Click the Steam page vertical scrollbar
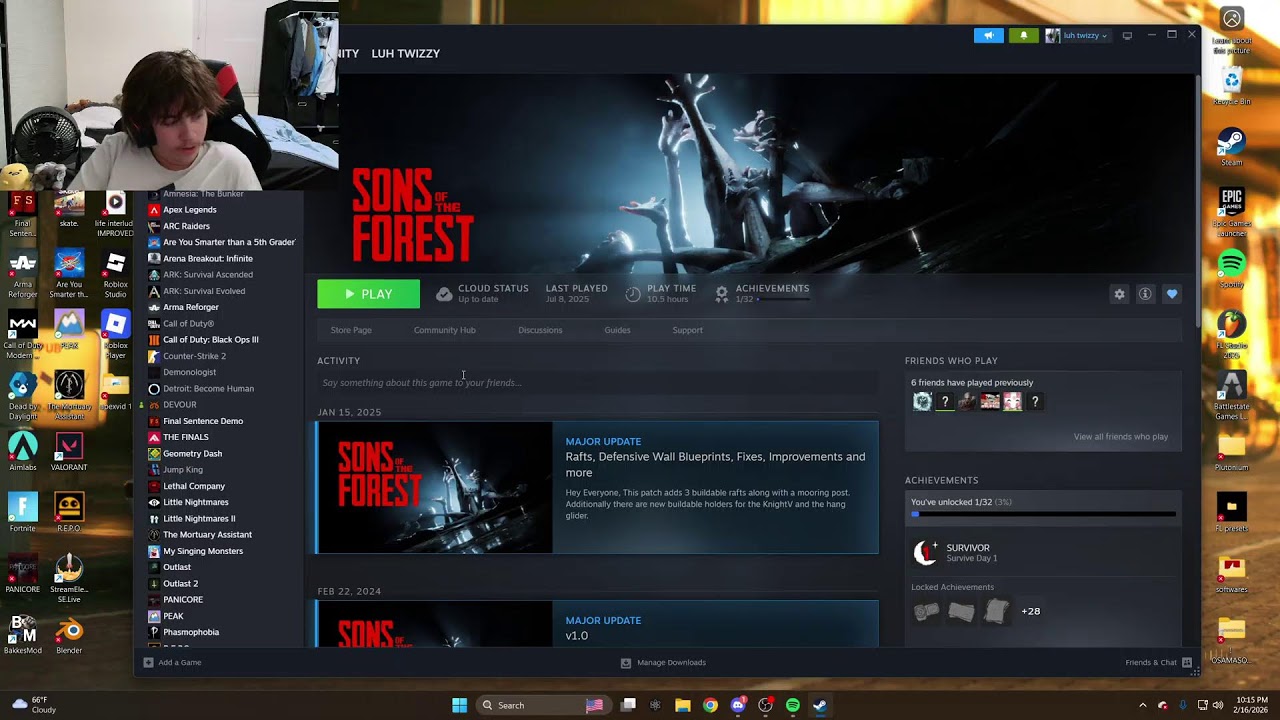This screenshot has height=720, width=1280. (1197, 200)
